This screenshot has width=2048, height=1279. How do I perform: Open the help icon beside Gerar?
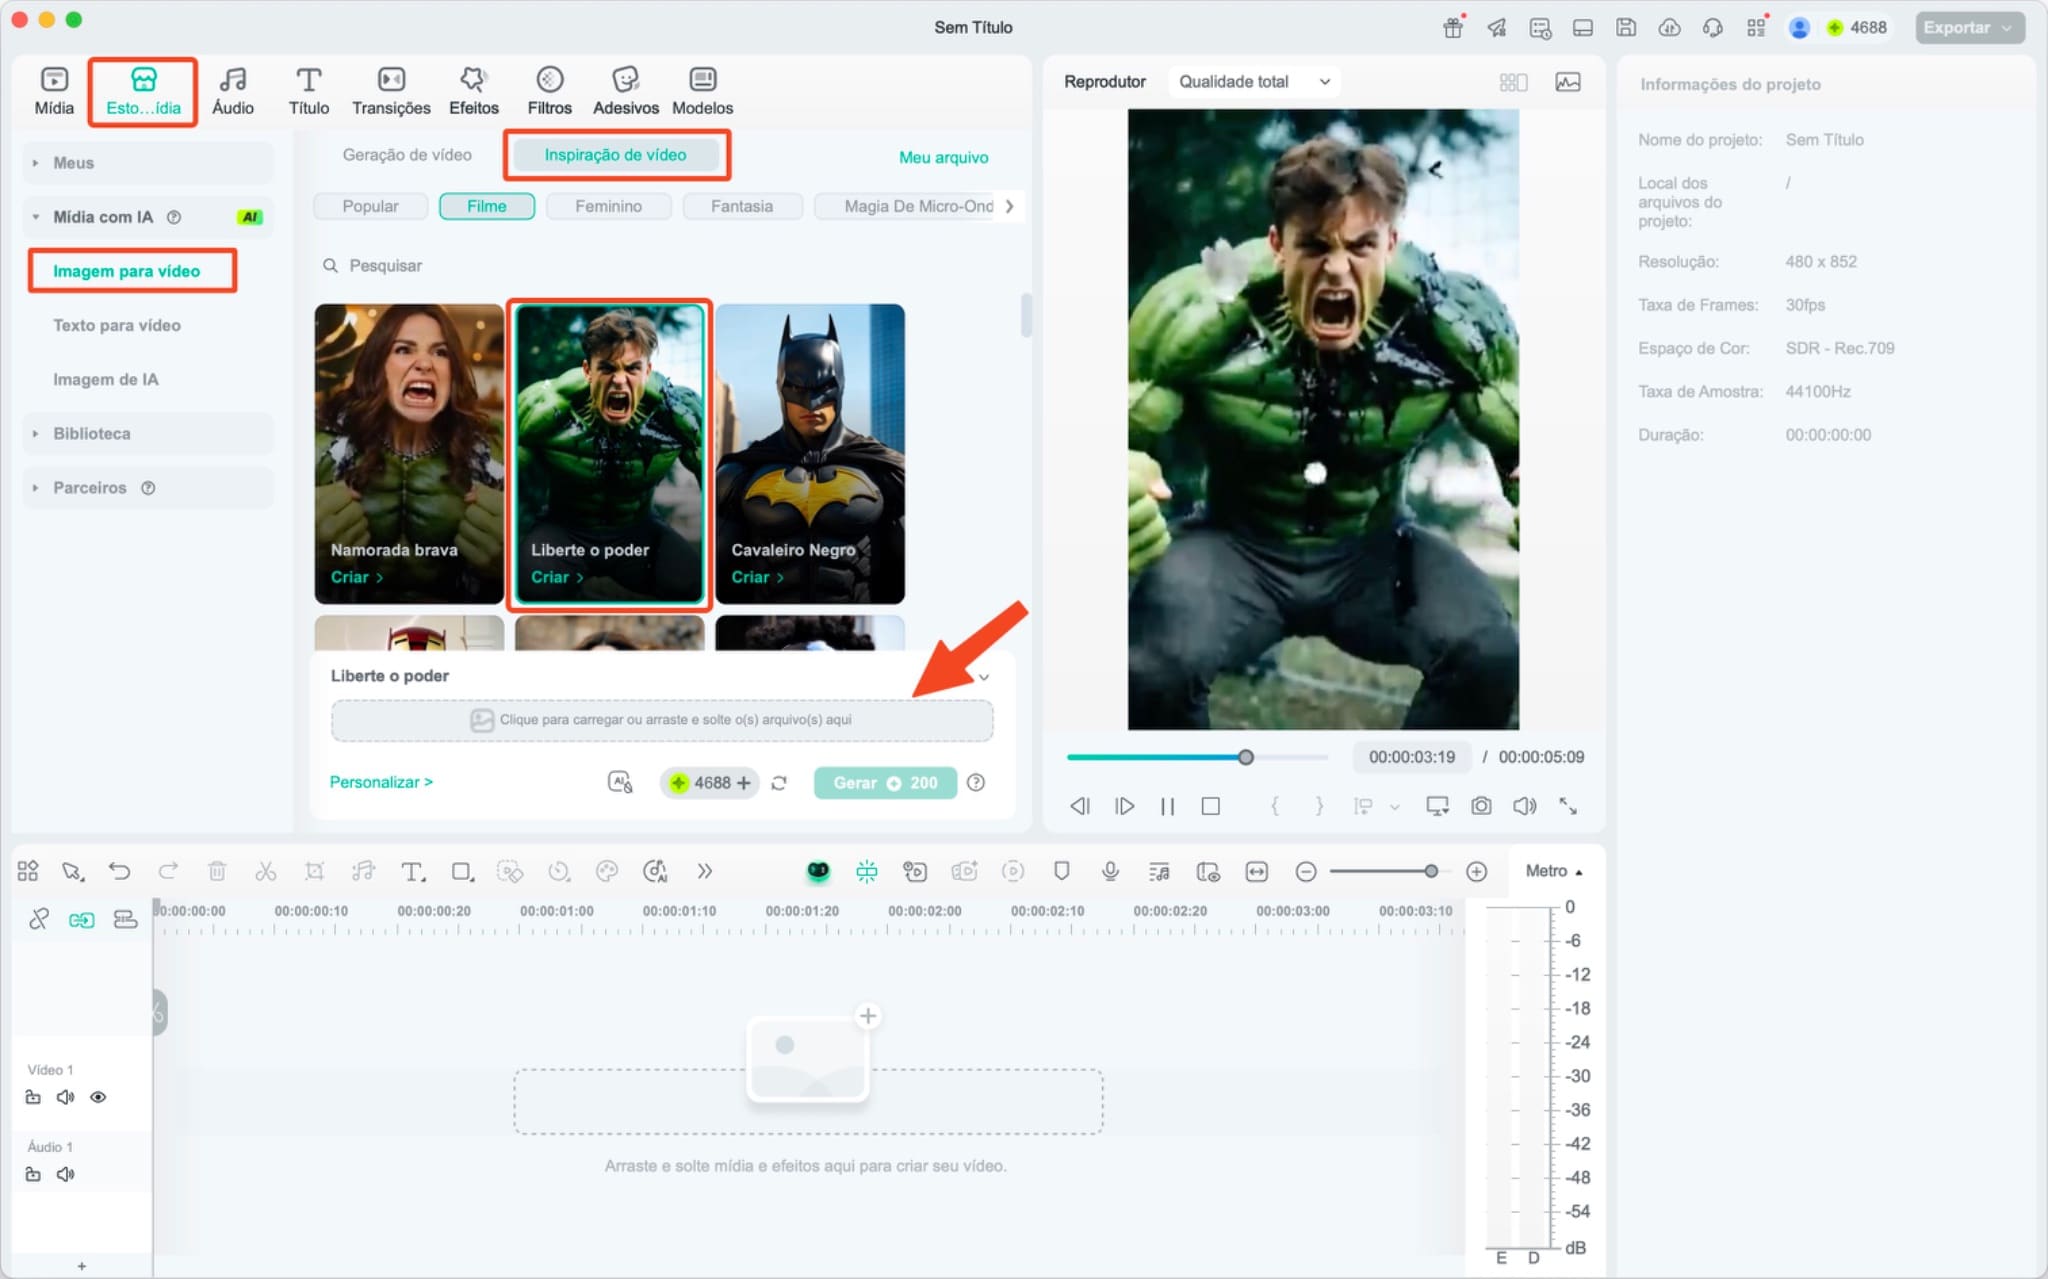976,783
